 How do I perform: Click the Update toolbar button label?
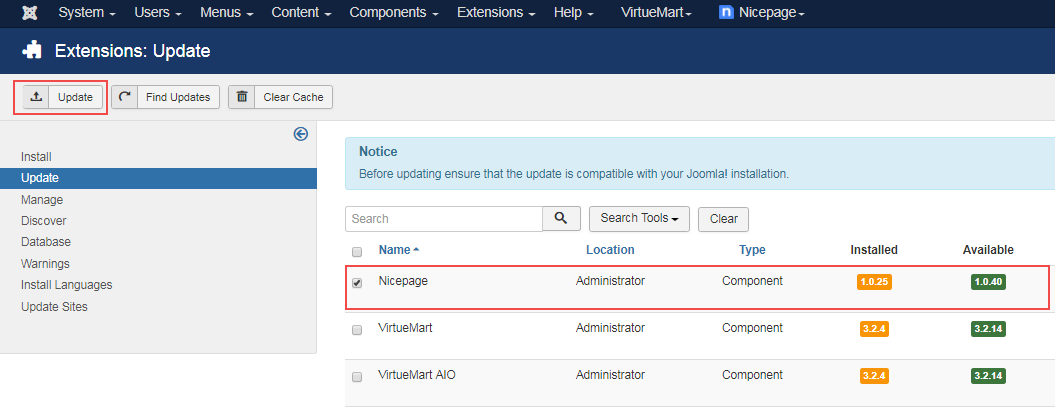click(75, 97)
